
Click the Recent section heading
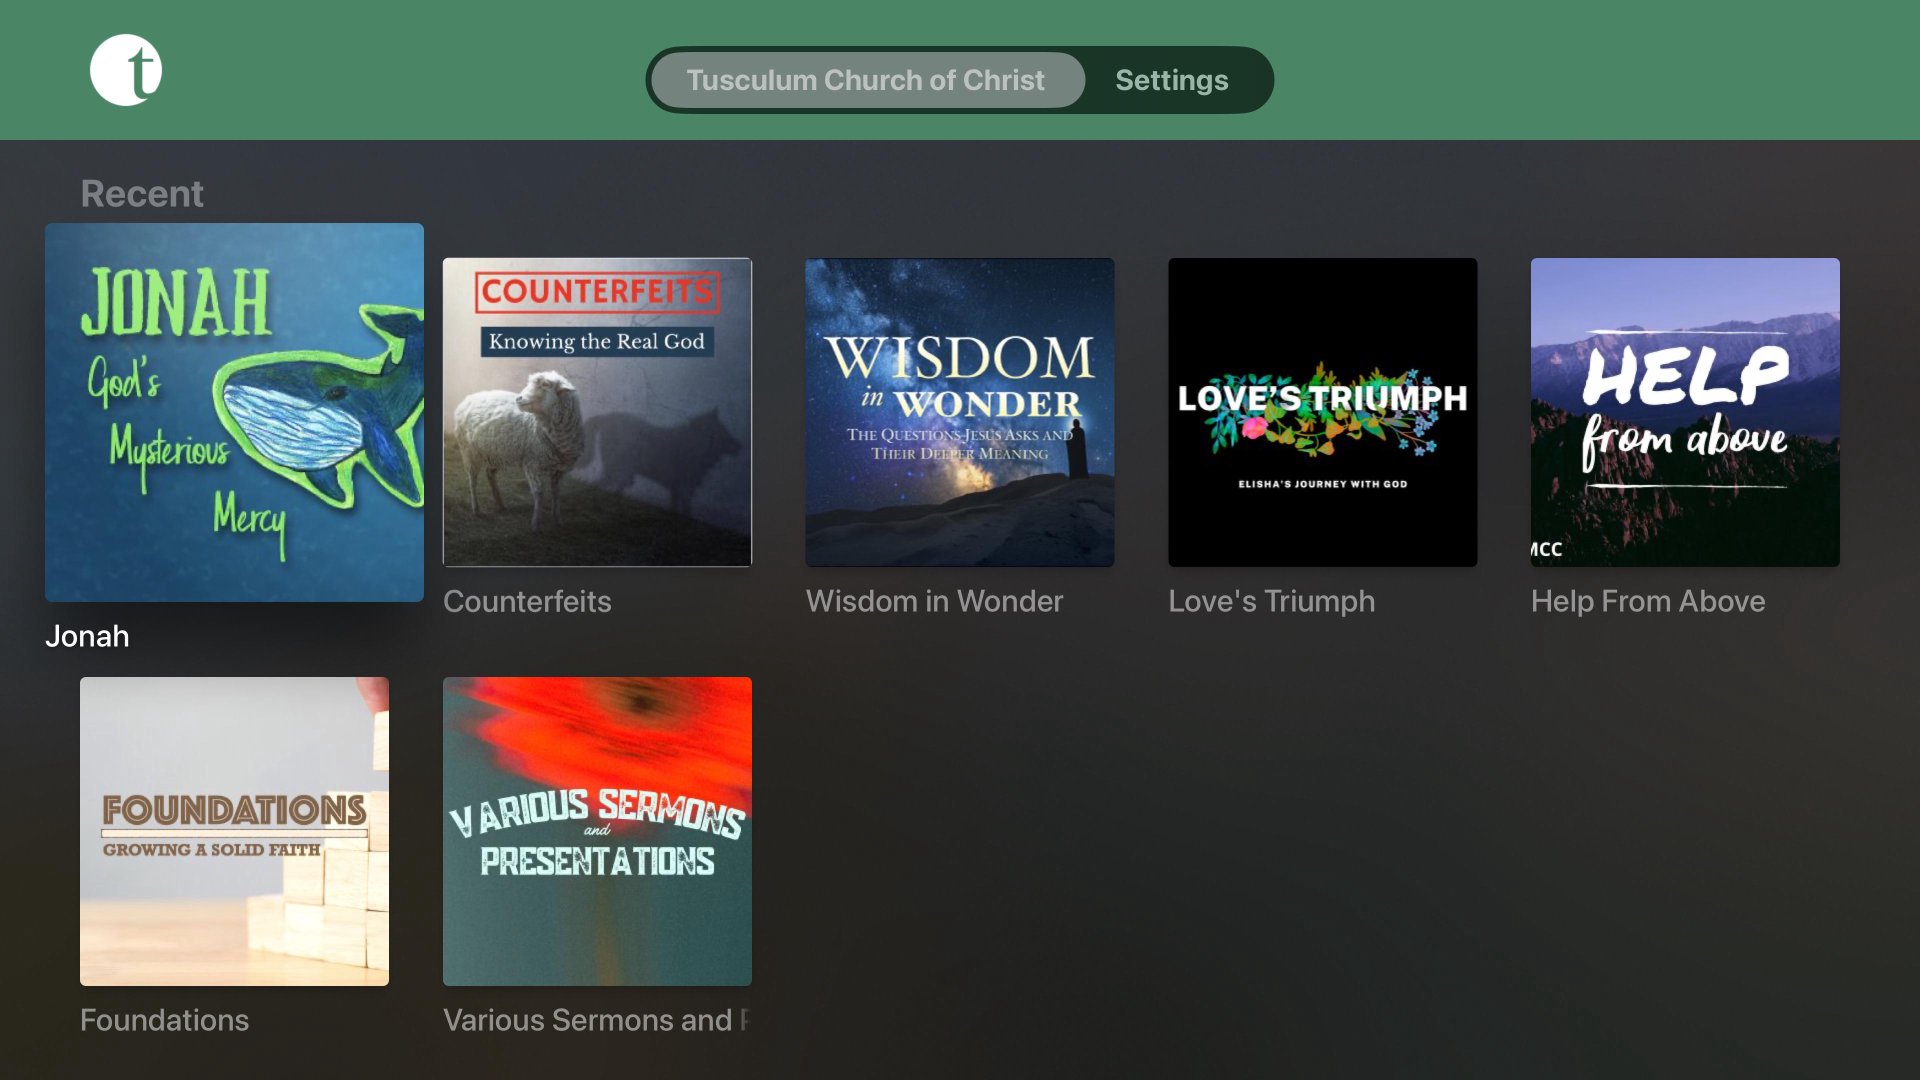pyautogui.click(x=142, y=194)
